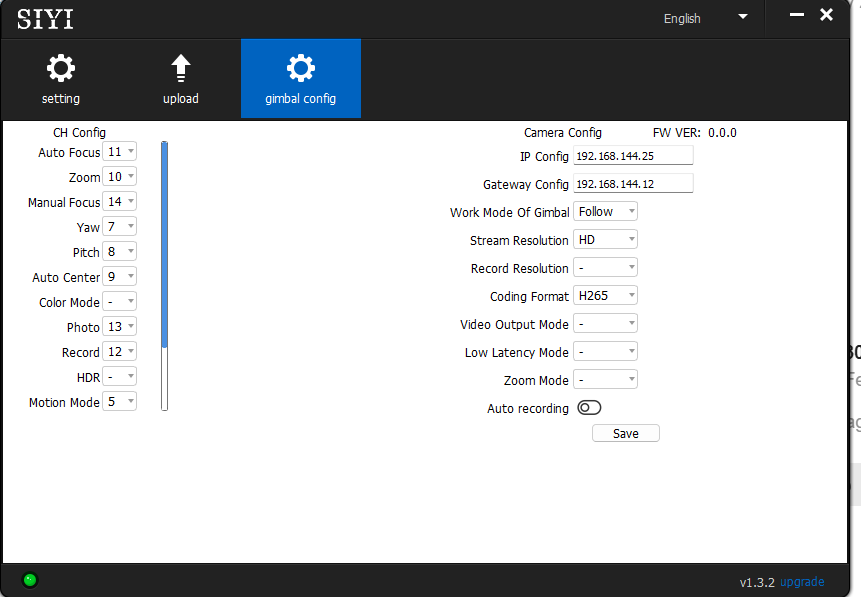This screenshot has height=597, width=861.
Task: Click the Gateway Config input field
Action: tap(633, 183)
